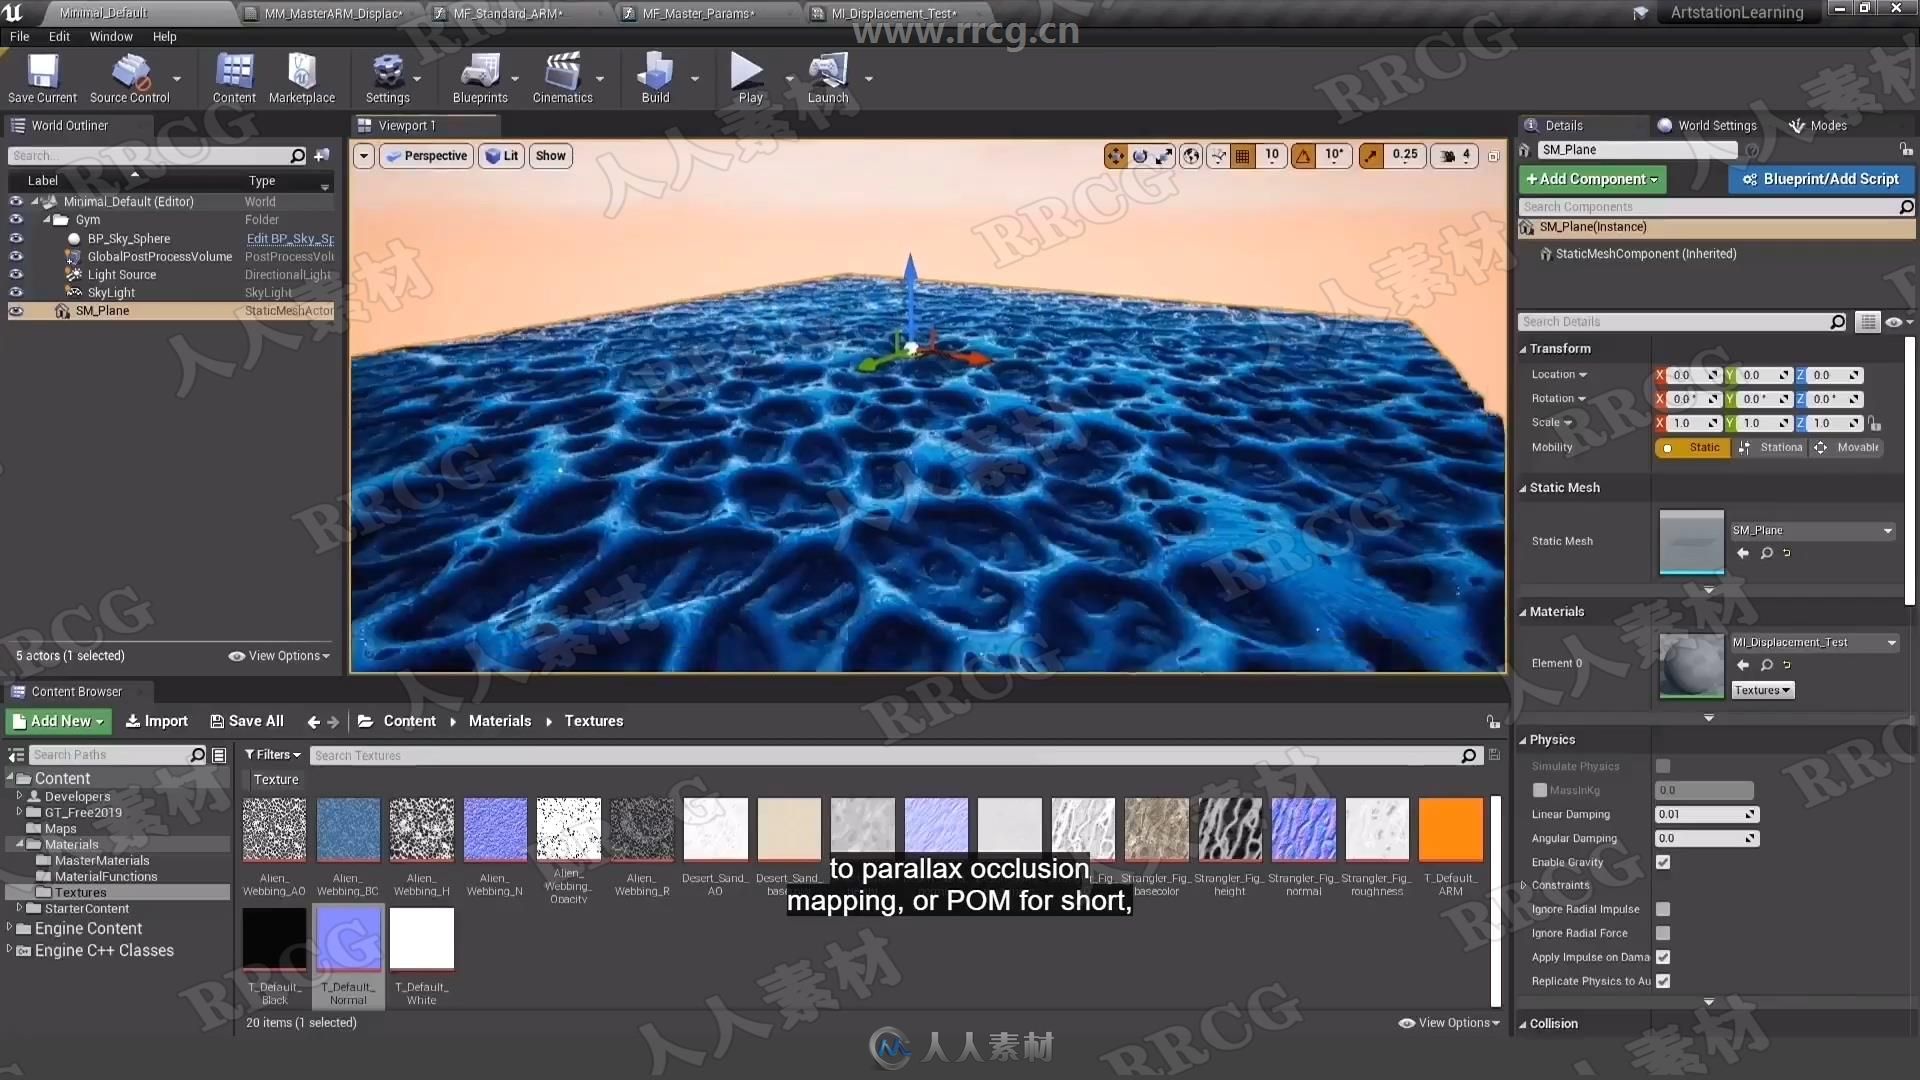Open viewport options arrow dropdown

pos(364,156)
